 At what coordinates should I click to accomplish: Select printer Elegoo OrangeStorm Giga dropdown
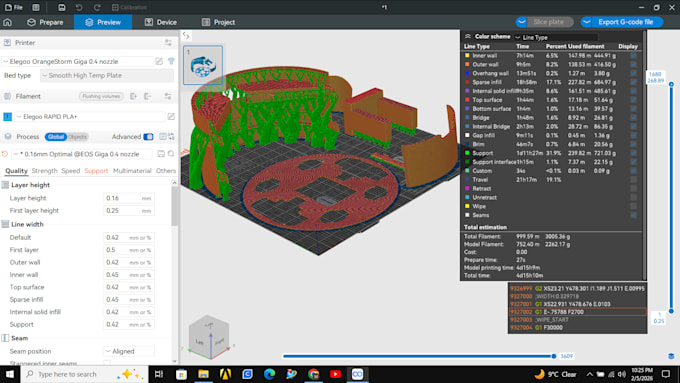tap(78, 62)
